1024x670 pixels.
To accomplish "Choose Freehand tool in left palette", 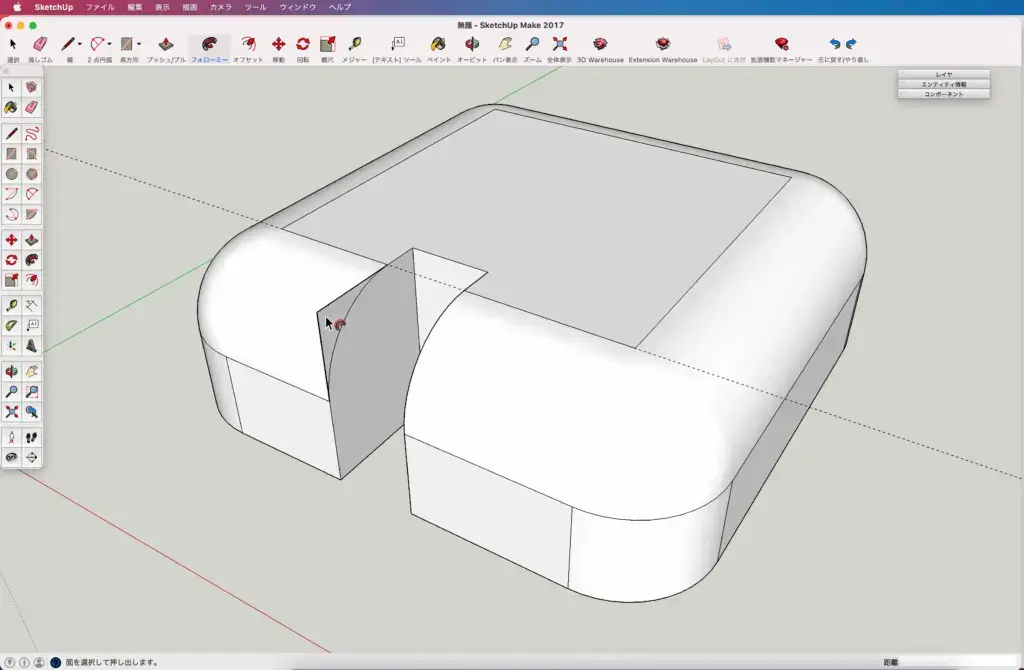I will 31,134.
